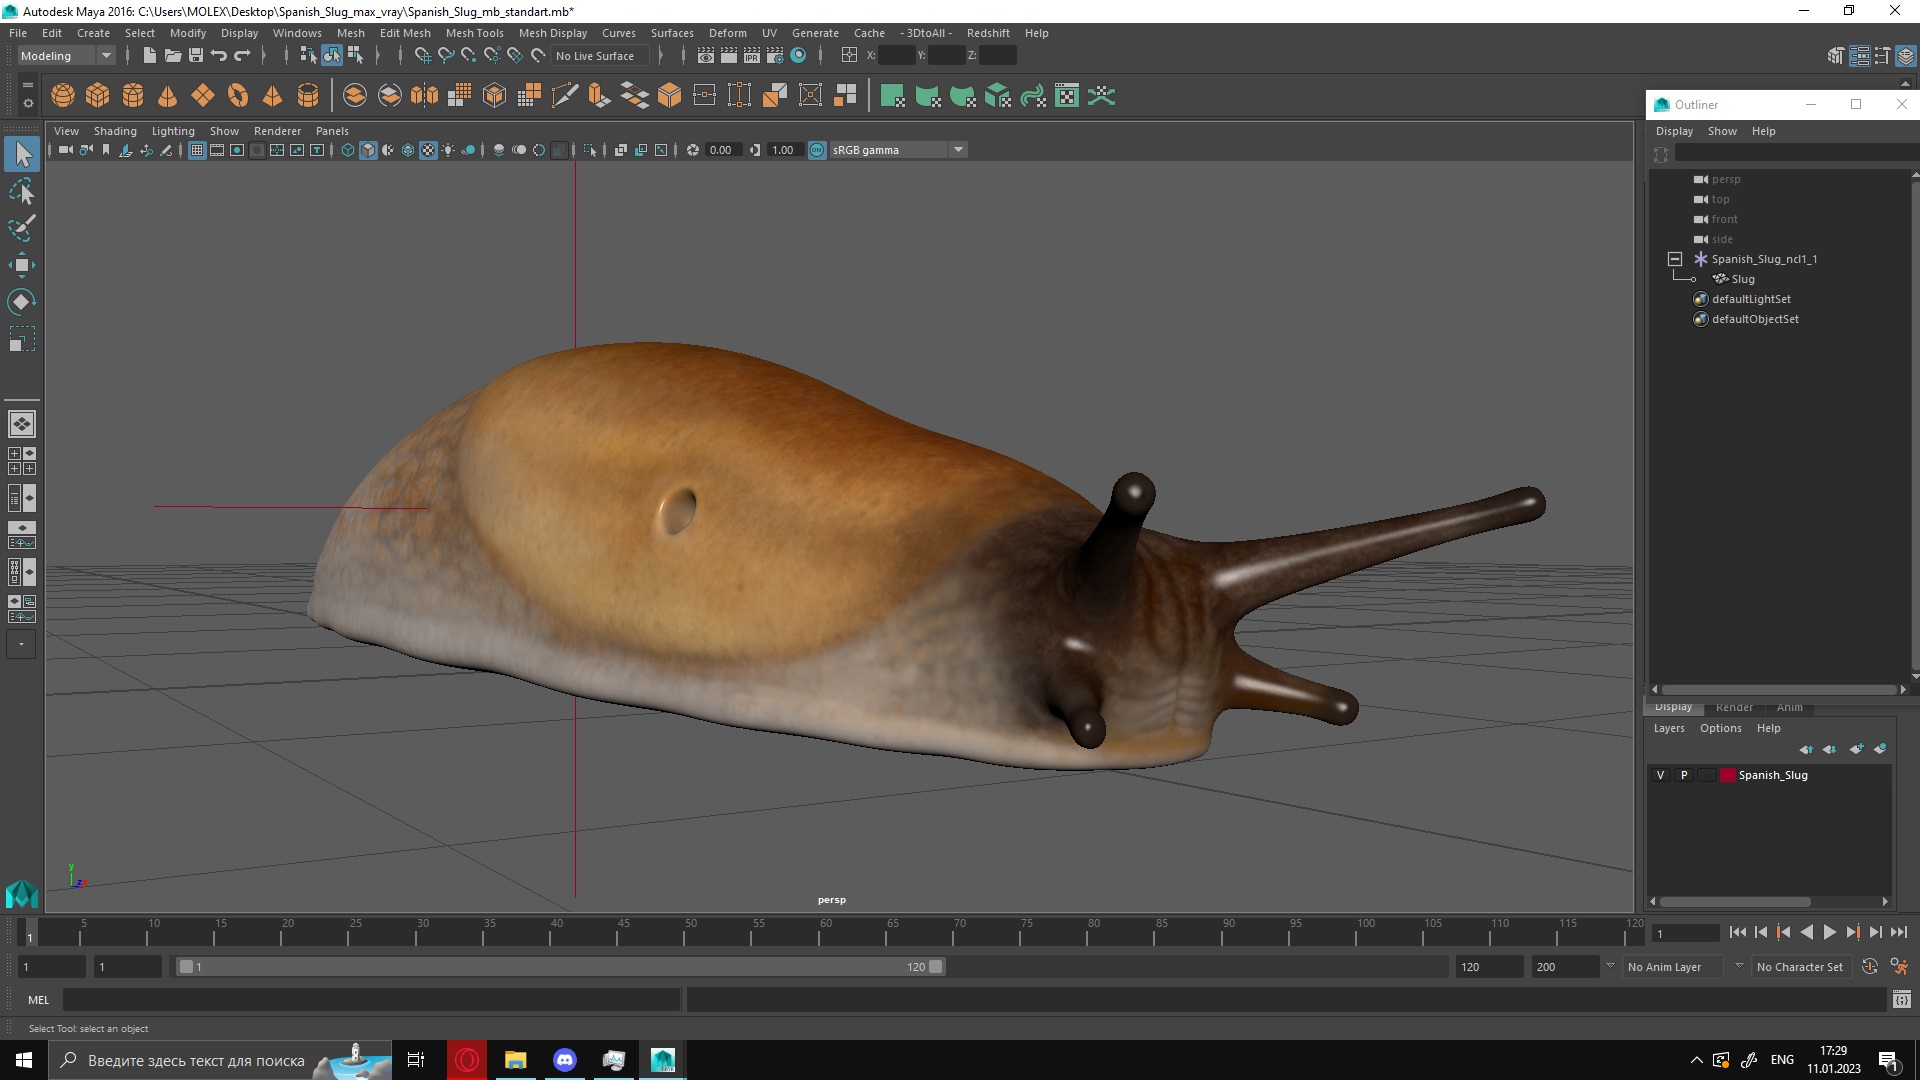Viewport: 1920px width, 1080px height.
Task: Open Animation Preferences icon near character set
Action: coord(1899,967)
